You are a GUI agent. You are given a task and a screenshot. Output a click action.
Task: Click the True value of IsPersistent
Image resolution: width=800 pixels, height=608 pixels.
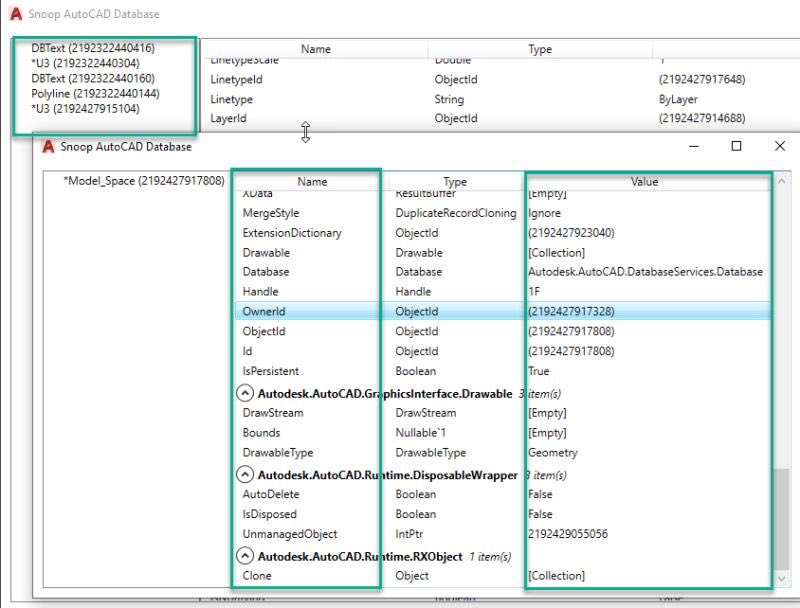538,371
